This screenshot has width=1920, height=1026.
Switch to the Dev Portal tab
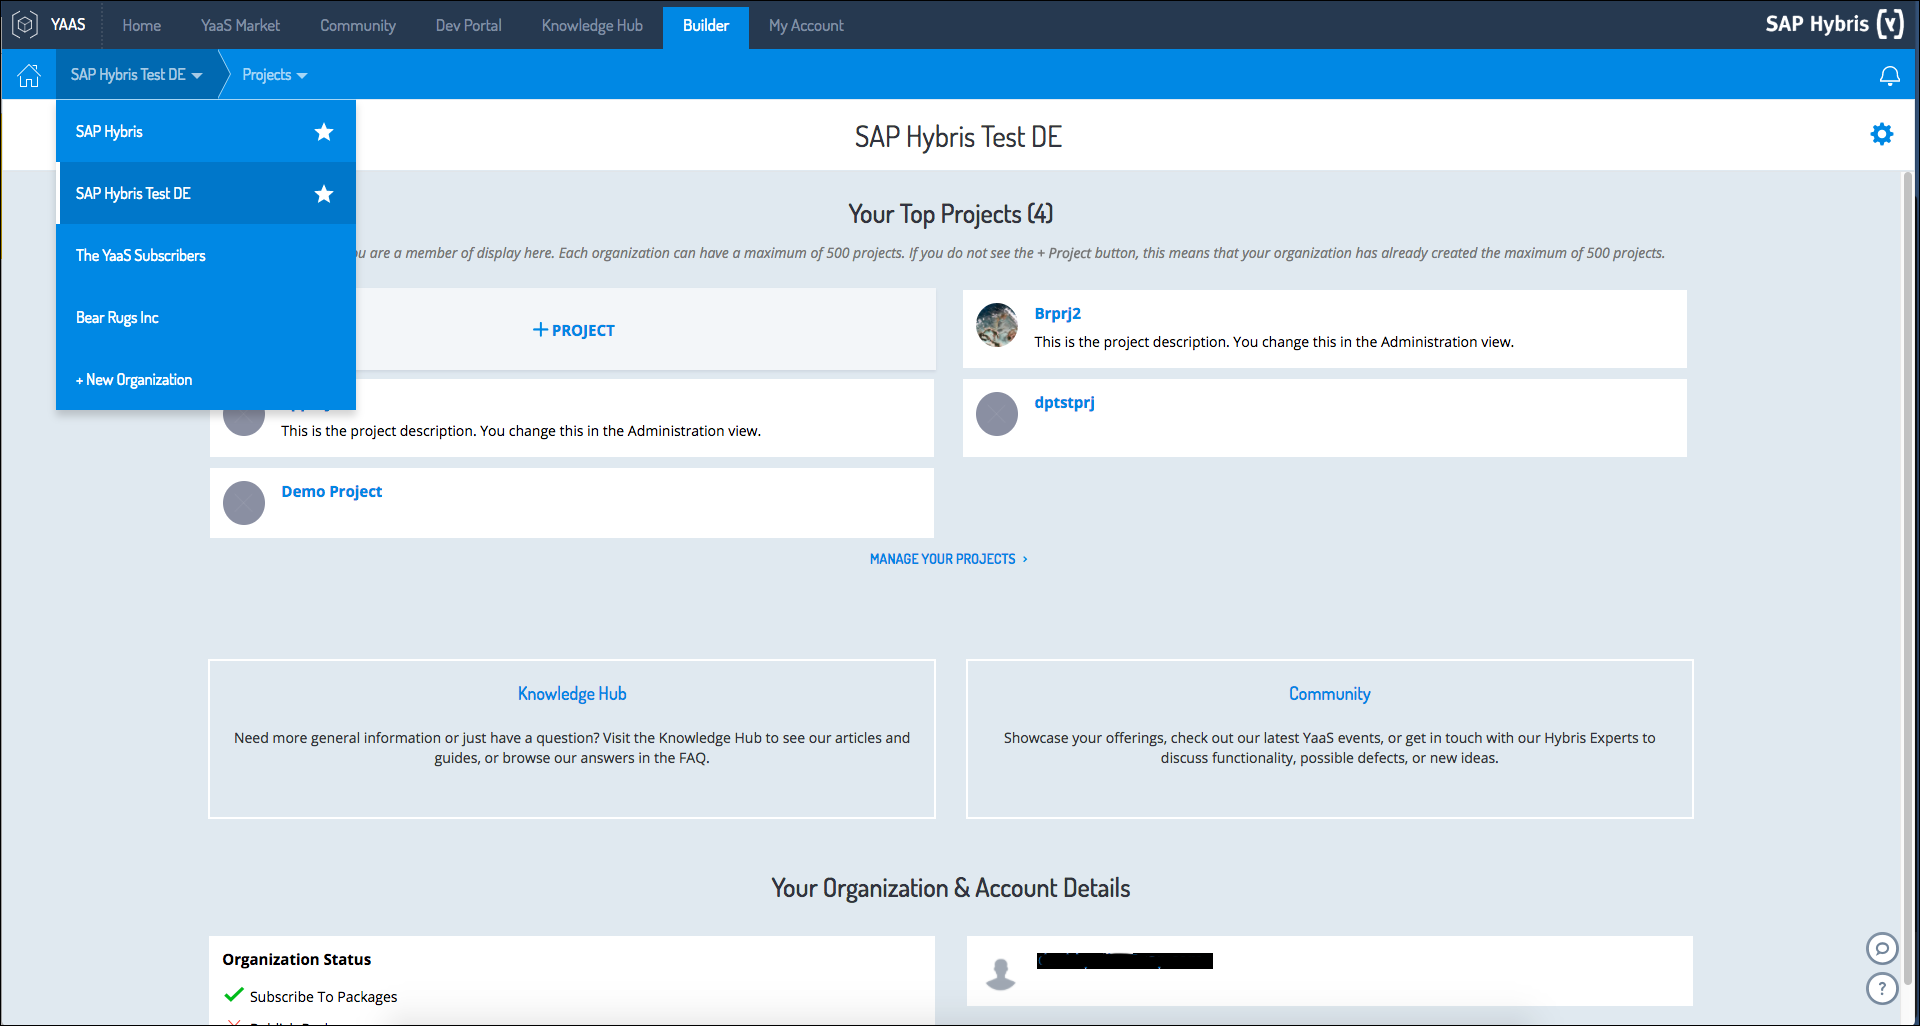[x=468, y=25]
